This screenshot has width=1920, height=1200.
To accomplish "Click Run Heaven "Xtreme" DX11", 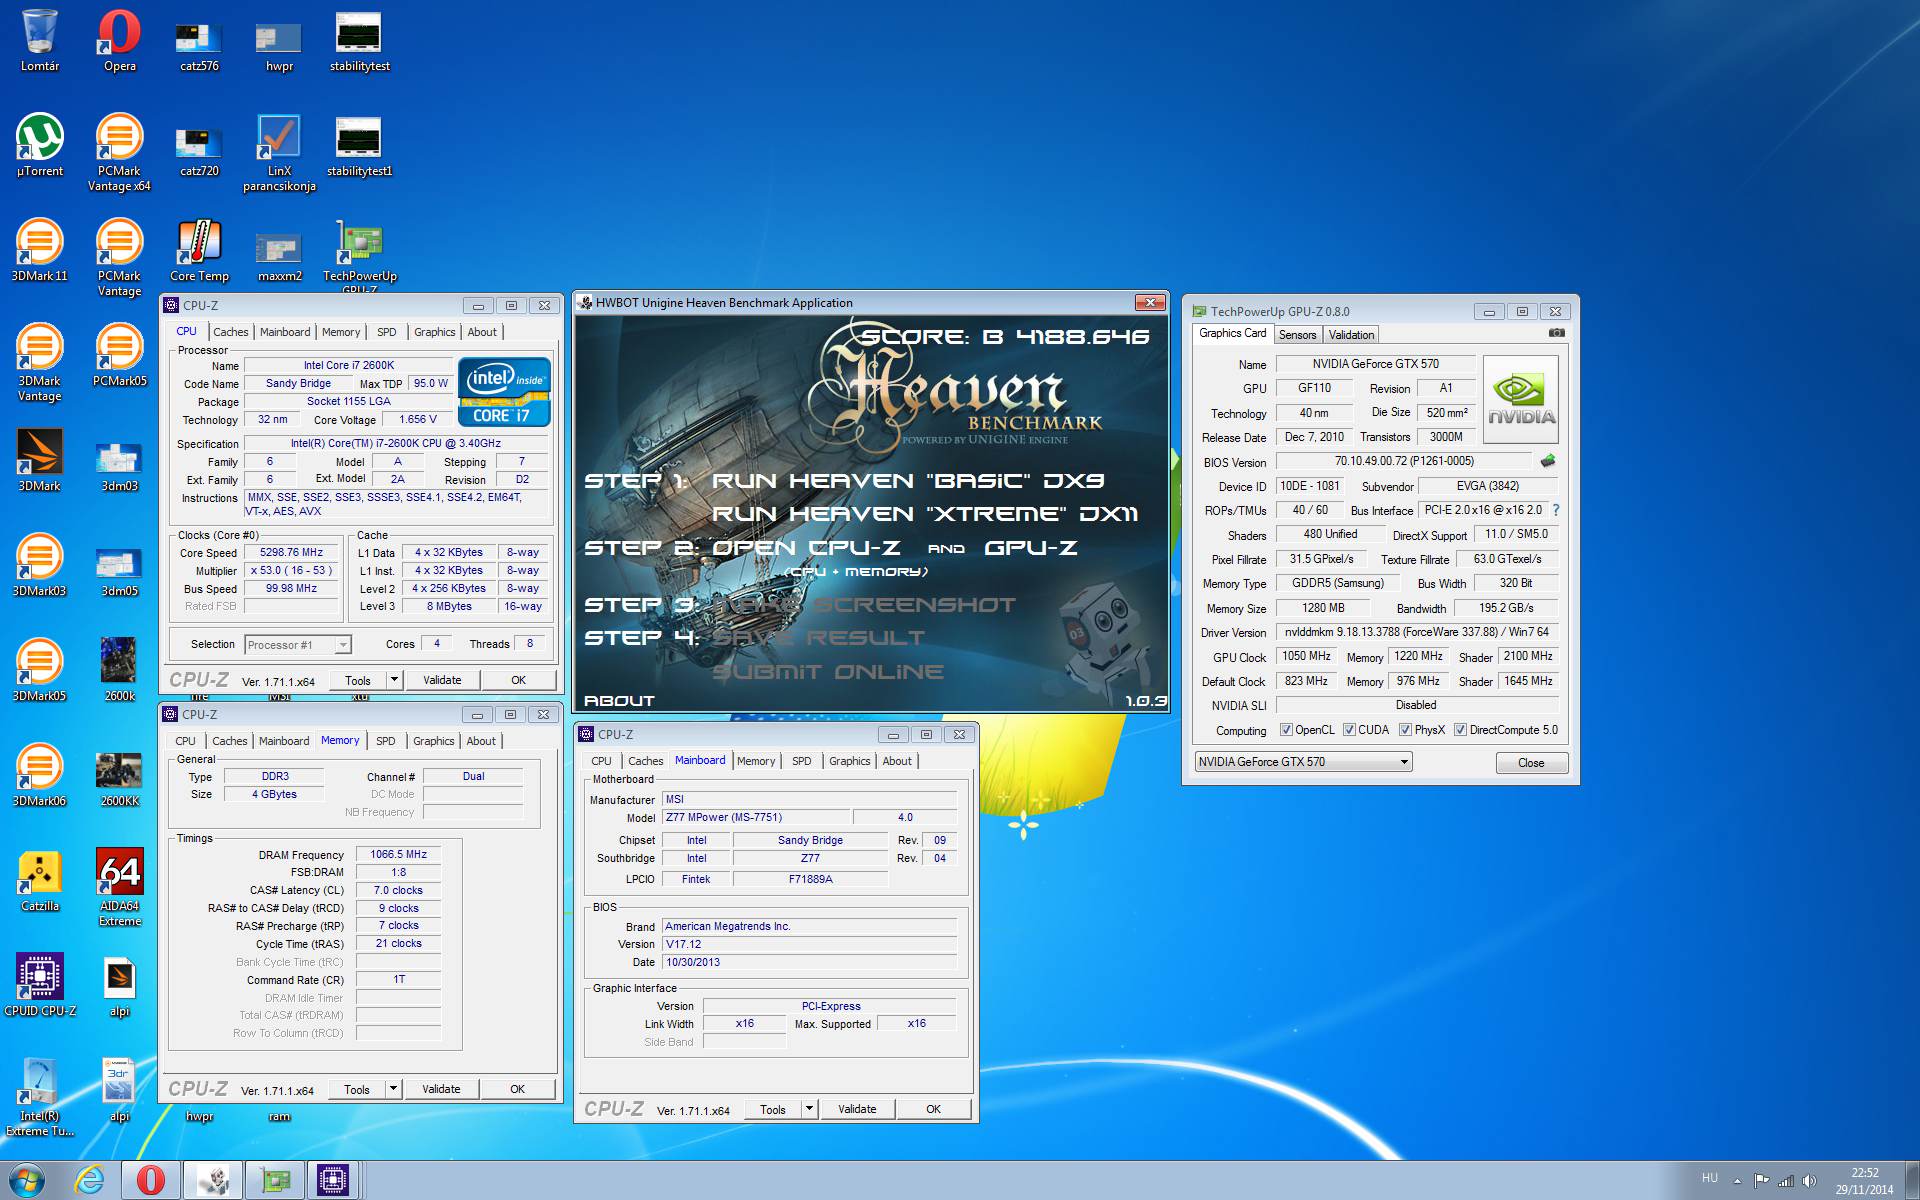I will (925, 514).
